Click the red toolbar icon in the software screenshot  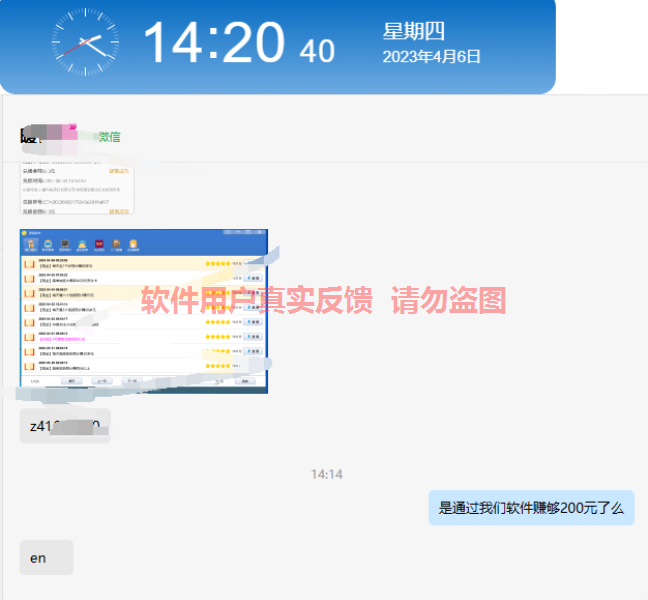click(99, 244)
